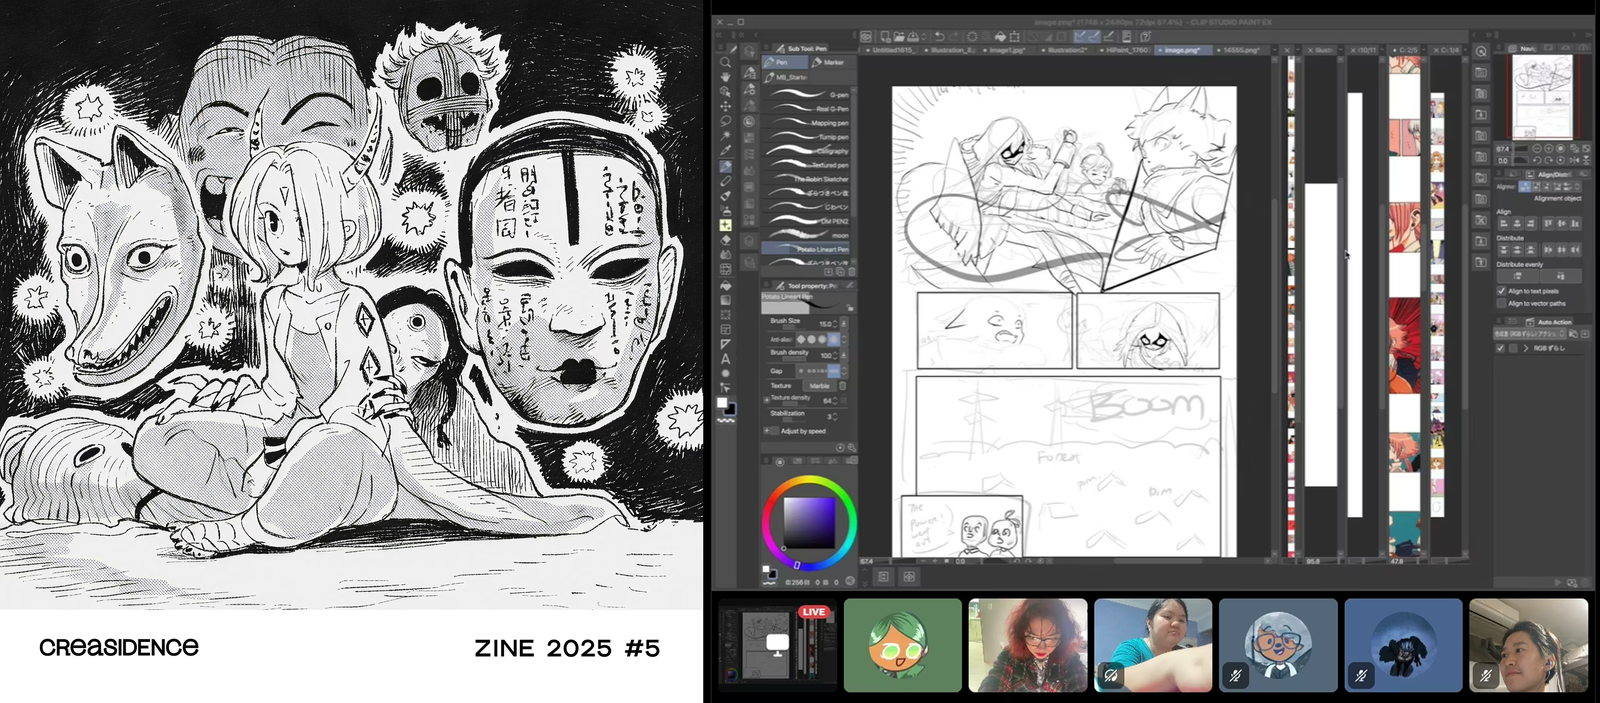This screenshot has height=703, width=1600.
Task: Expand the Texture density settings
Action: pos(767,399)
